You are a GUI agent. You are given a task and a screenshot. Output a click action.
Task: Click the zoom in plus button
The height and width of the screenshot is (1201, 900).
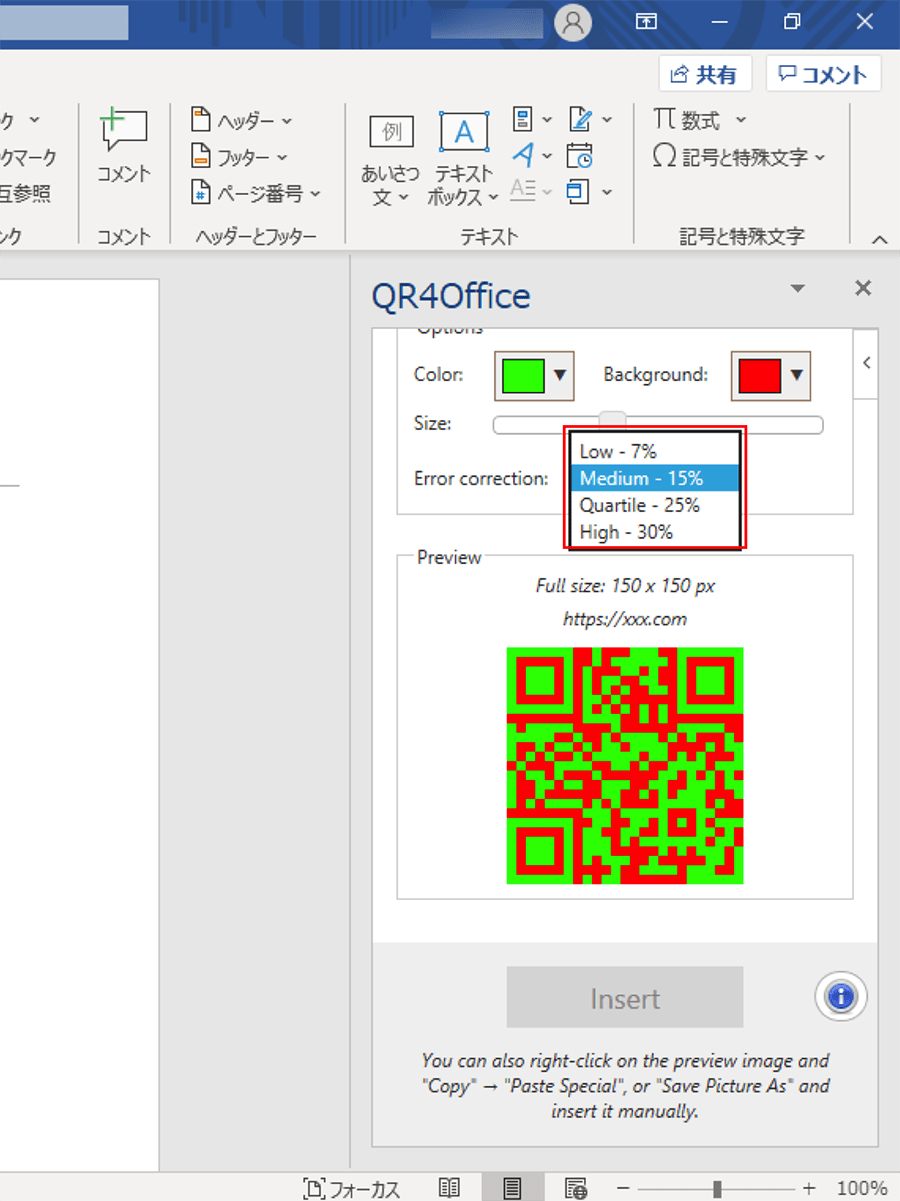[x=810, y=1188]
